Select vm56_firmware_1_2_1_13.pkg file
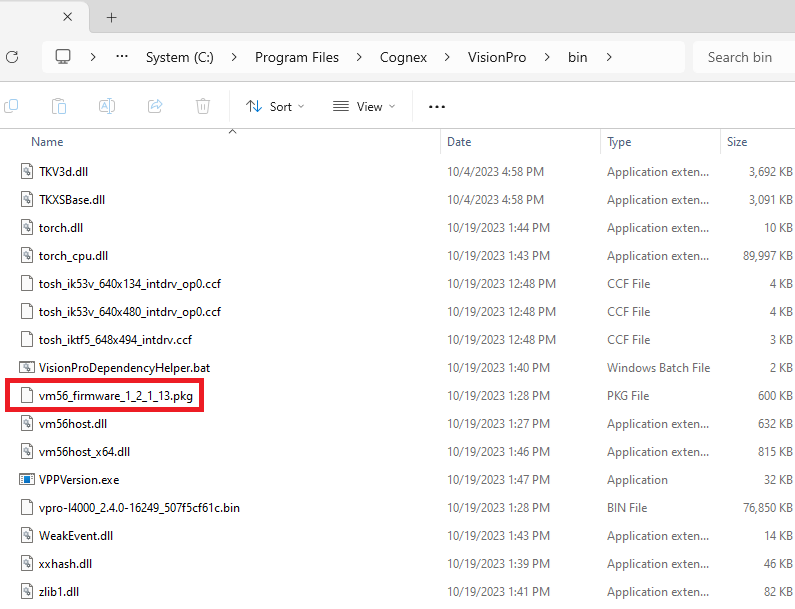This screenshot has height=609, width=795. click(x=115, y=396)
